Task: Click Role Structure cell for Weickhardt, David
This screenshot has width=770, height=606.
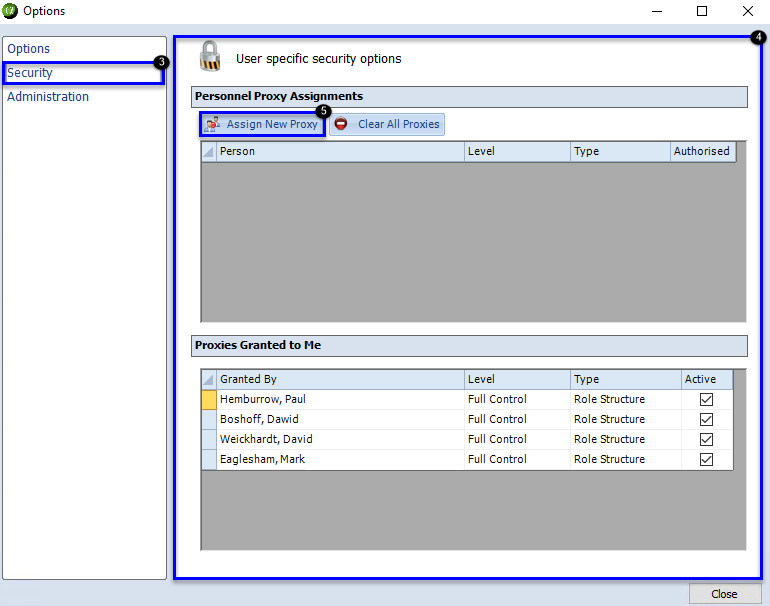Action: [x=626, y=440]
